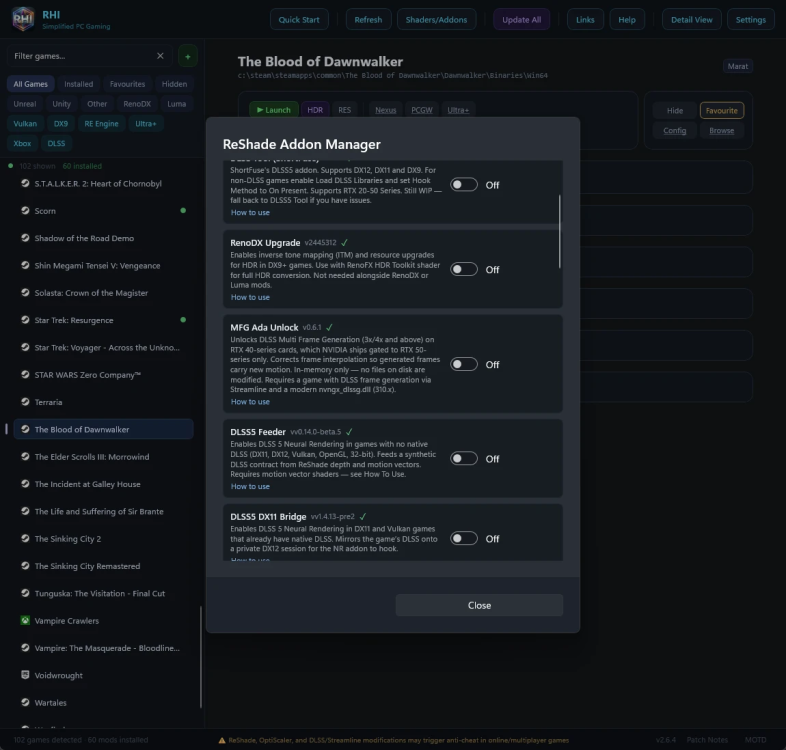Open How to use for RenoDX Upgrade
Screen dimensions: 786x750
(250, 297)
